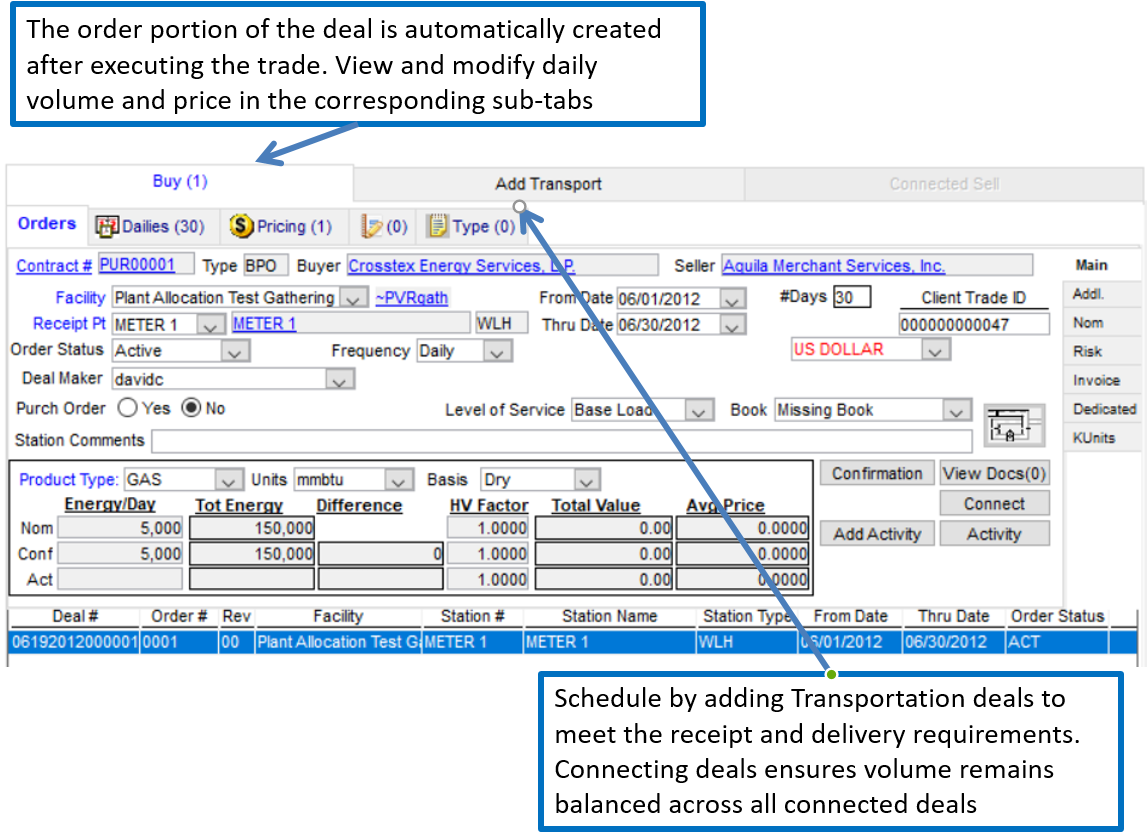Open the Pricing (1) dollar icon tab

(281, 227)
